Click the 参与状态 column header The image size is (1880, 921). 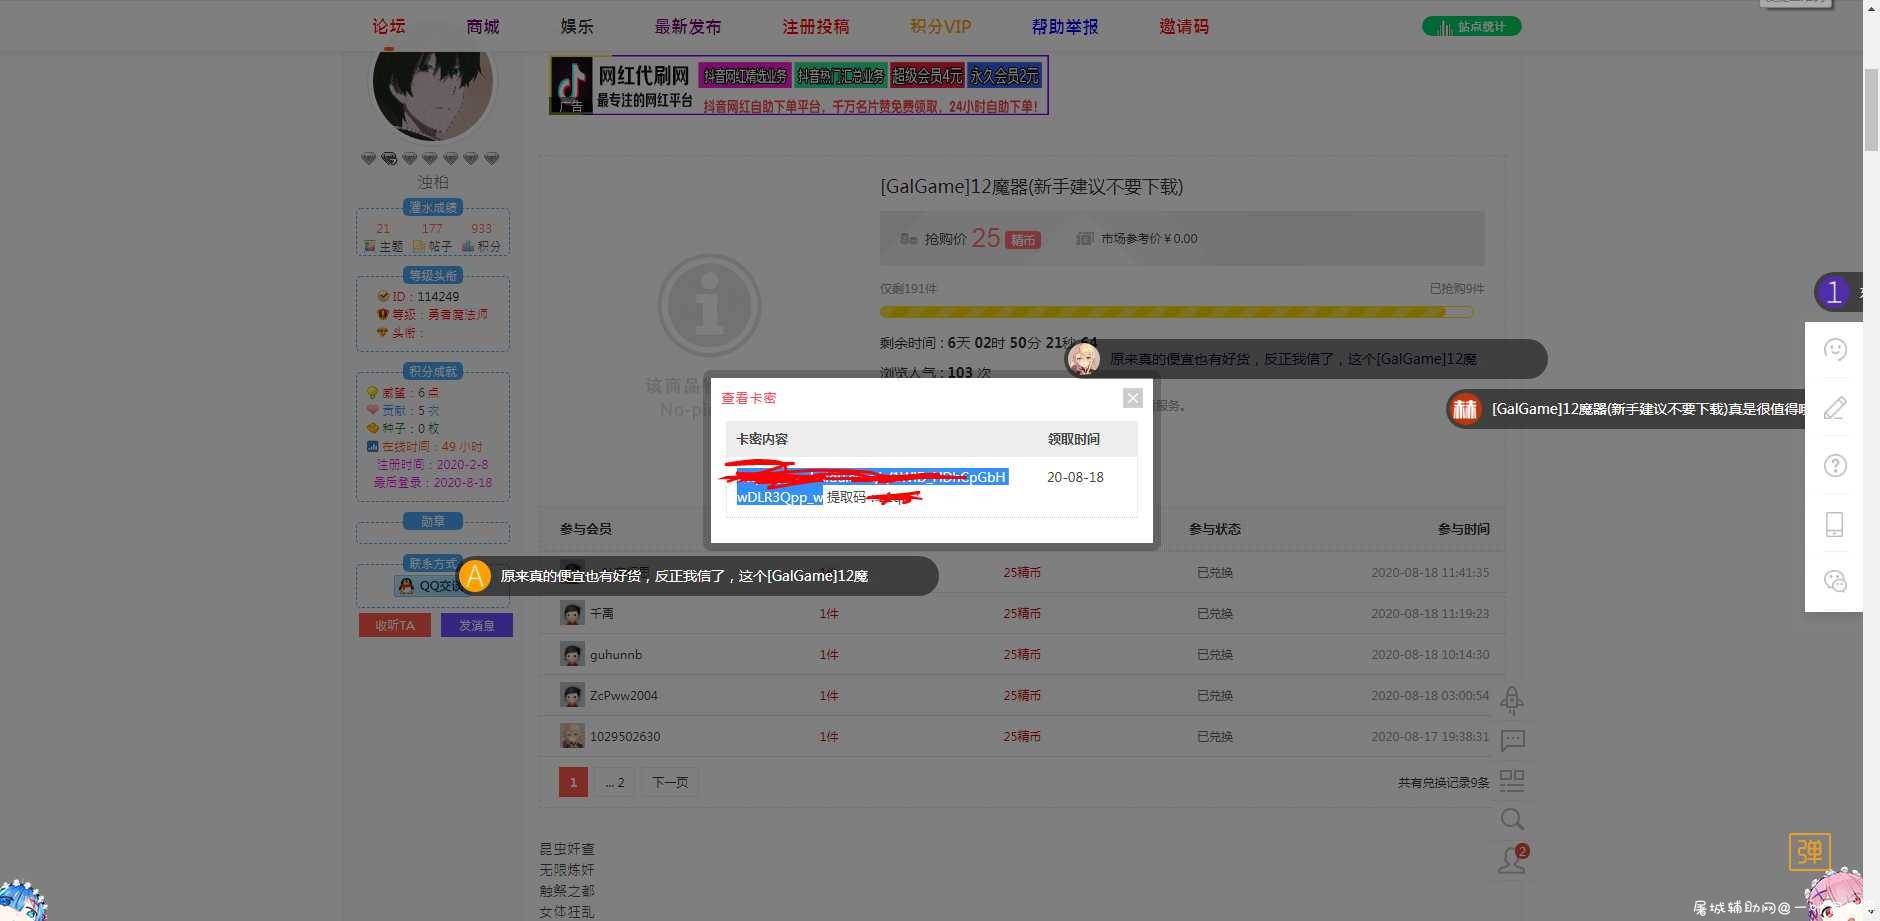[1215, 529]
